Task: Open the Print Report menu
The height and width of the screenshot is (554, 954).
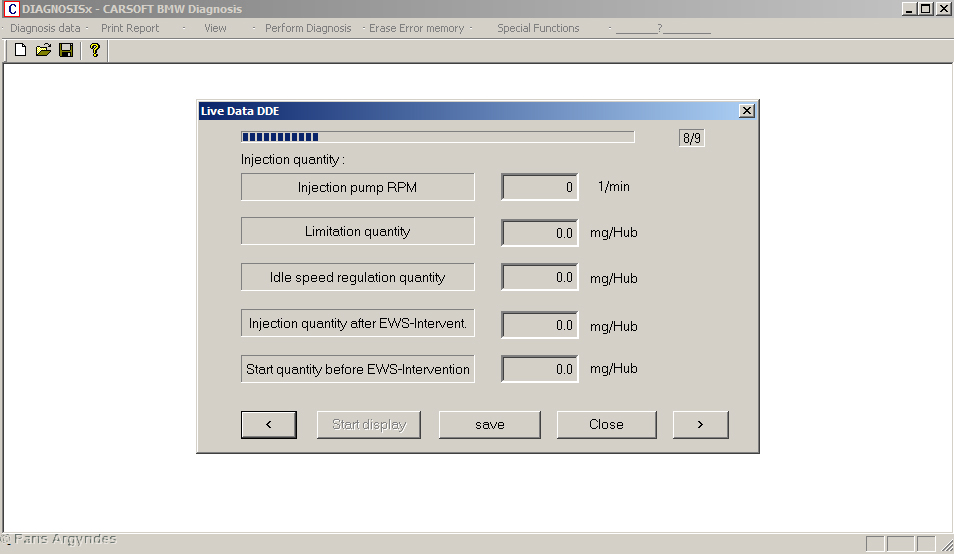Action: 130,28
